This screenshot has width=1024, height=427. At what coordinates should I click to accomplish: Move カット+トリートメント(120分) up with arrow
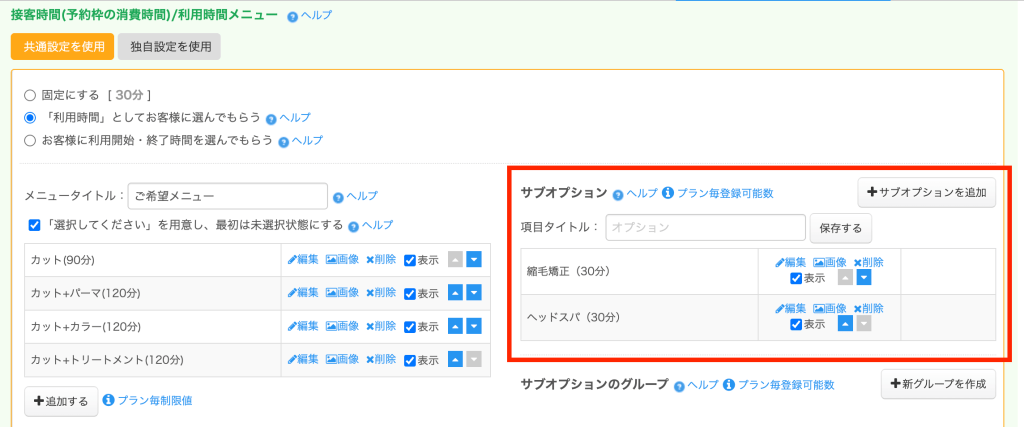tap(456, 360)
